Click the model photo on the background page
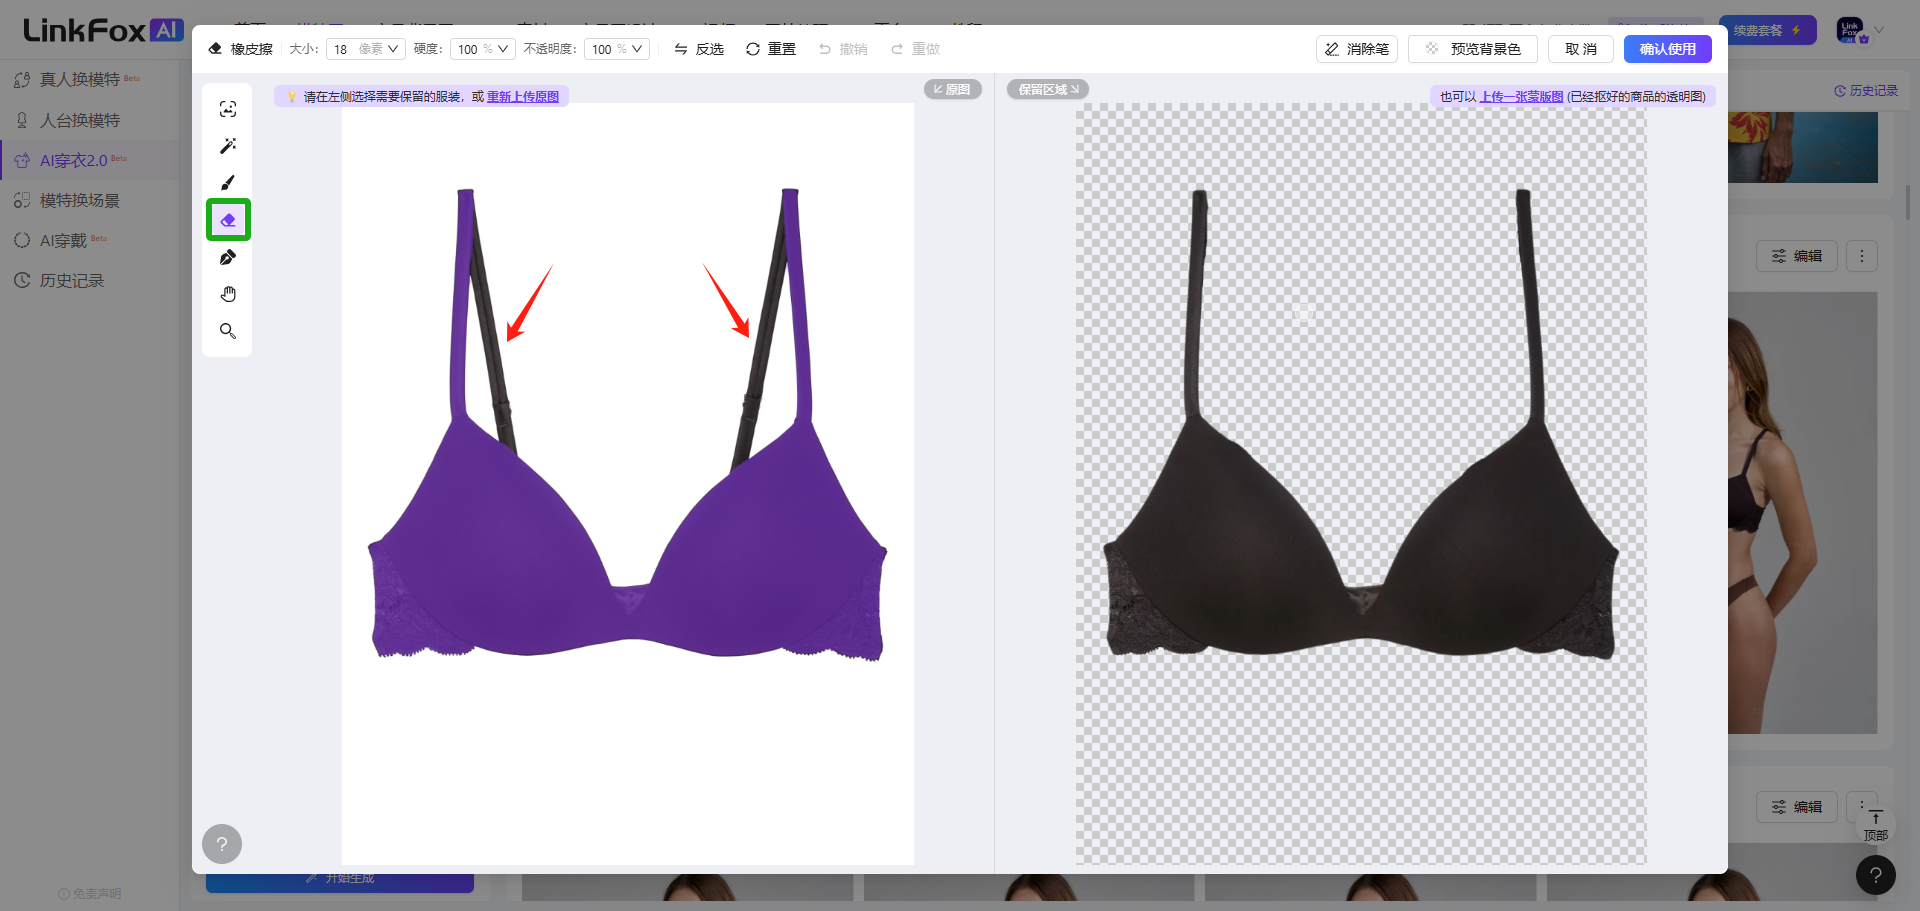 (x=1802, y=513)
